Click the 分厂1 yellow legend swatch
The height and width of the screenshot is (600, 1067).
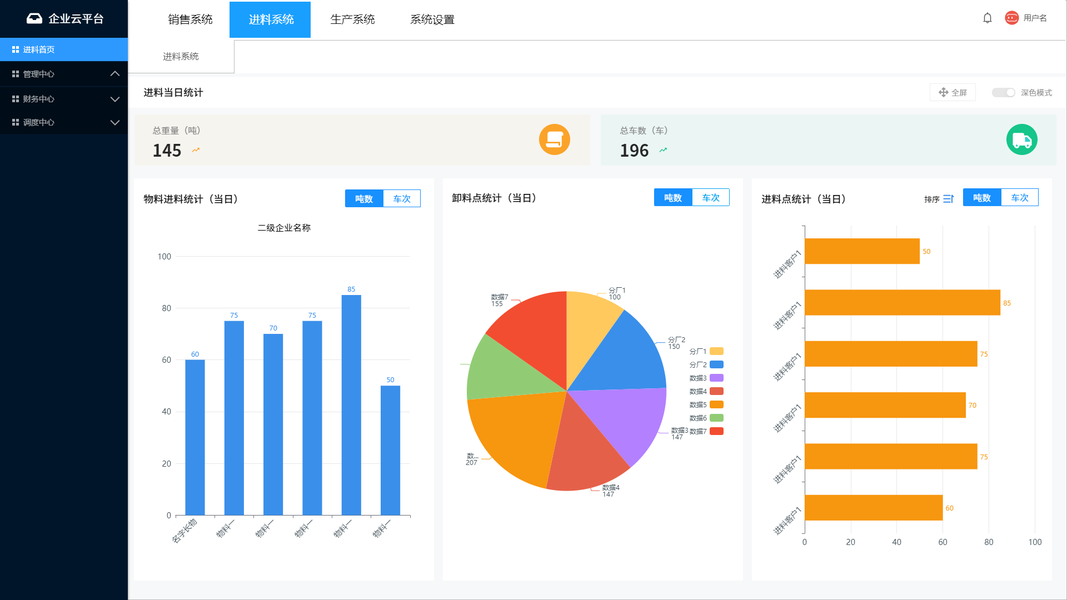tap(717, 351)
